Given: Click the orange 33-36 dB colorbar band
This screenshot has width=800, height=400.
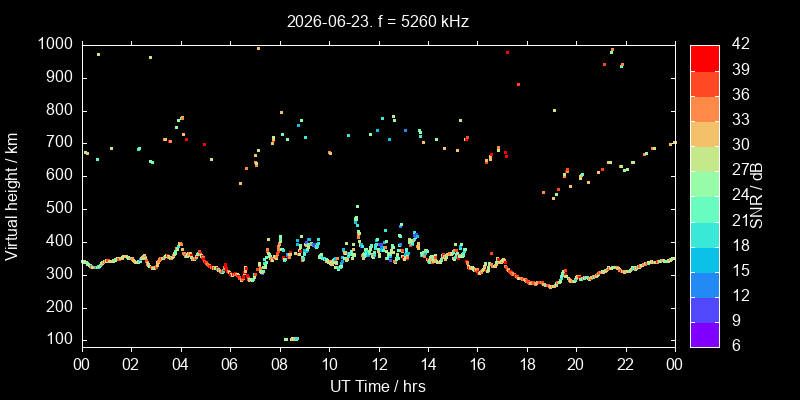Looking at the screenshot, I should 705,108.
